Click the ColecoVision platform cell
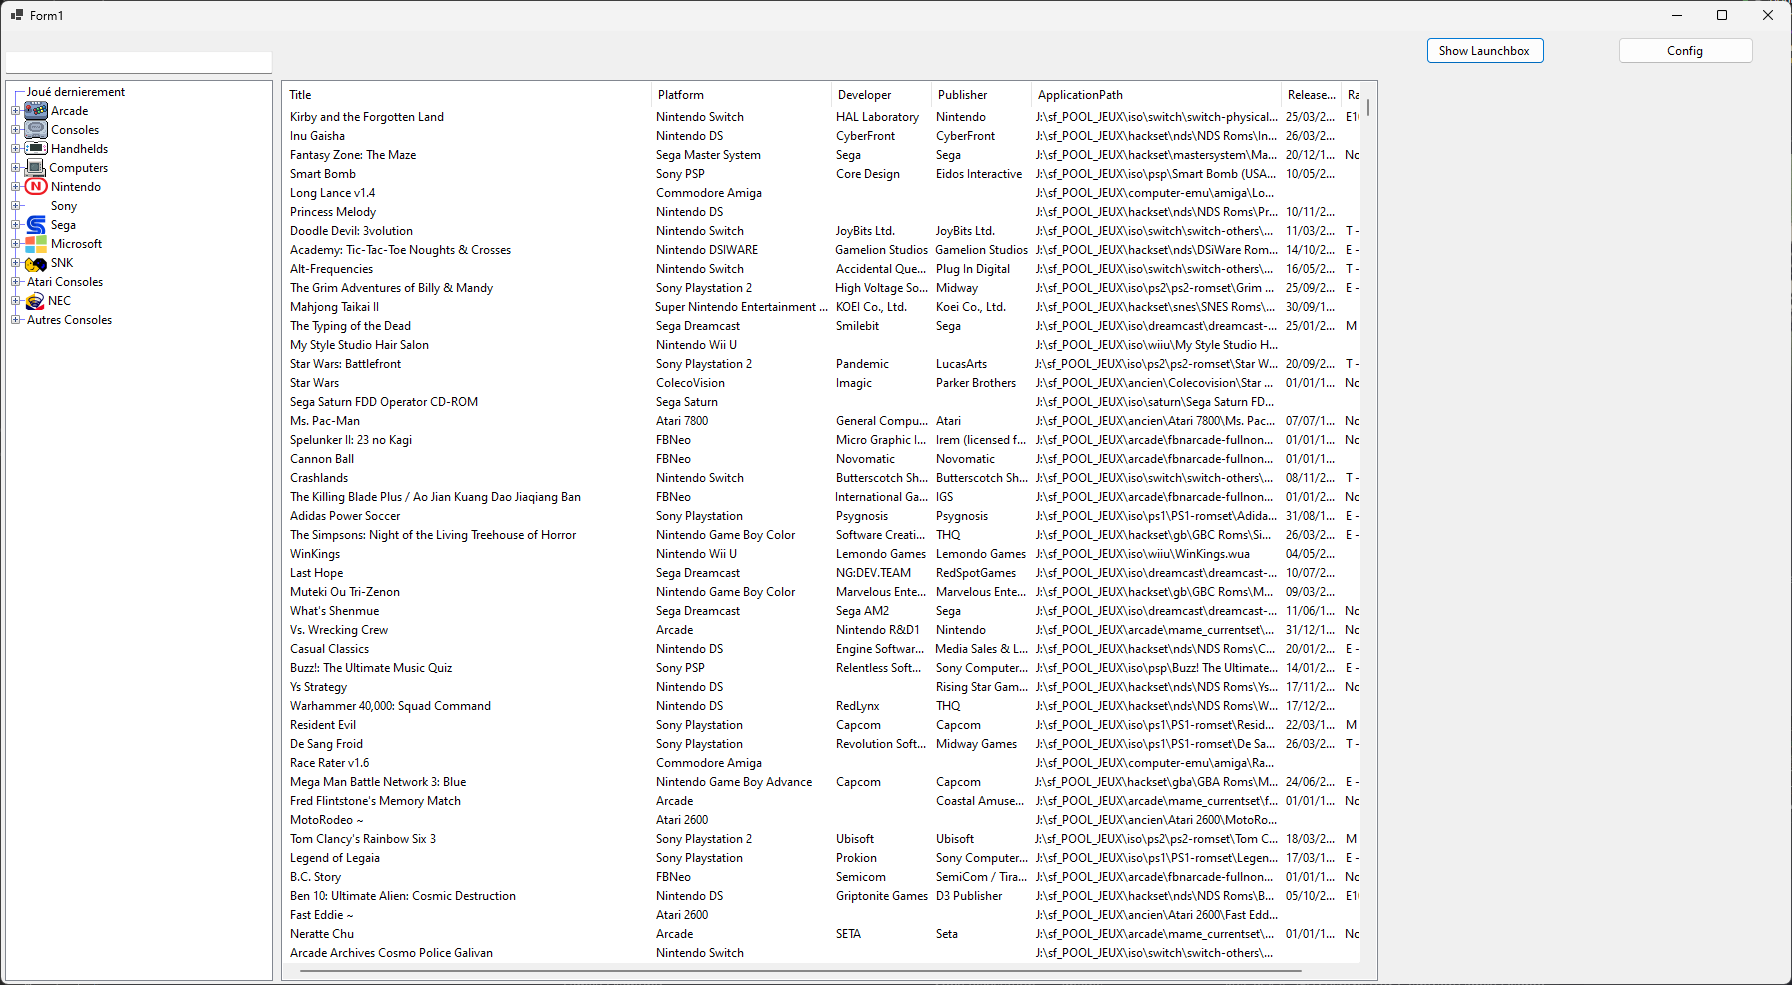 click(691, 383)
